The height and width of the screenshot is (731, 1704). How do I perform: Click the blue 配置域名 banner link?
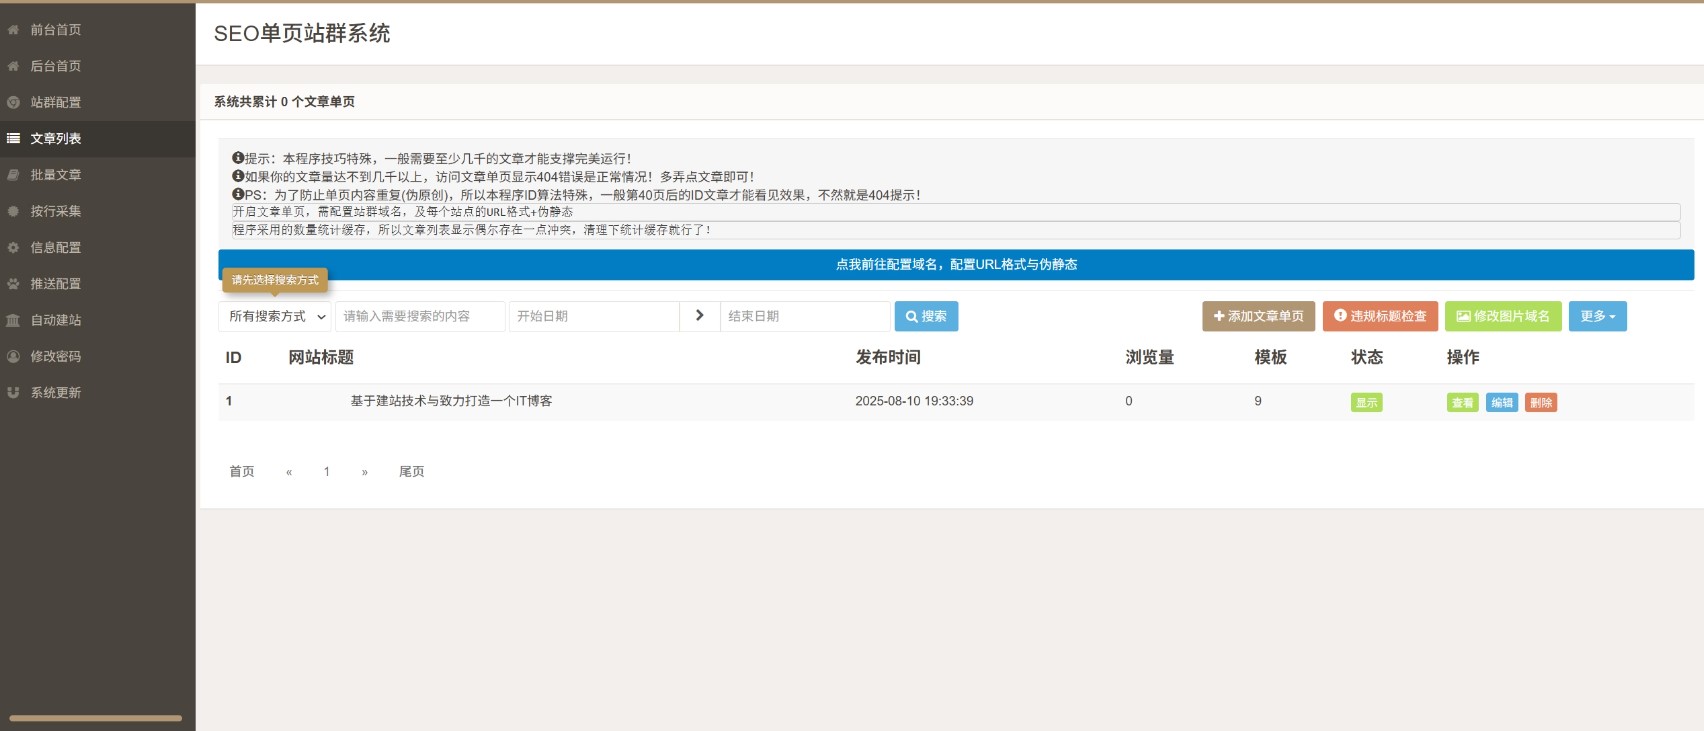(956, 265)
